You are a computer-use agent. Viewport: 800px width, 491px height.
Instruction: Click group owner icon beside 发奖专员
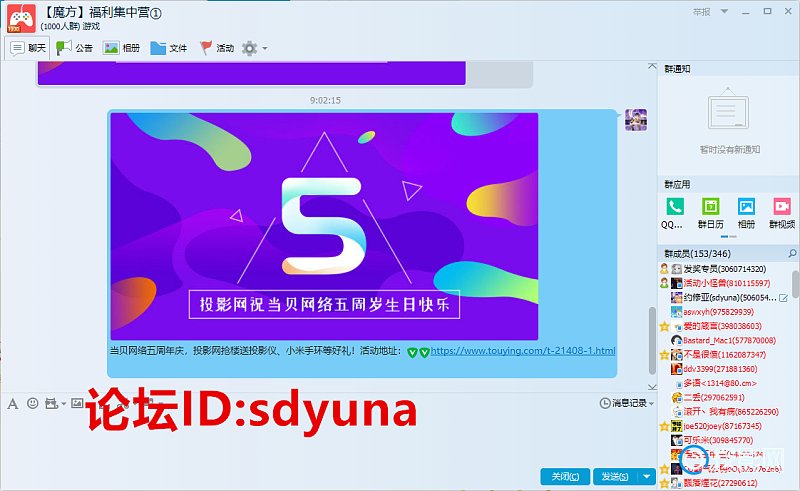[x=664, y=268]
